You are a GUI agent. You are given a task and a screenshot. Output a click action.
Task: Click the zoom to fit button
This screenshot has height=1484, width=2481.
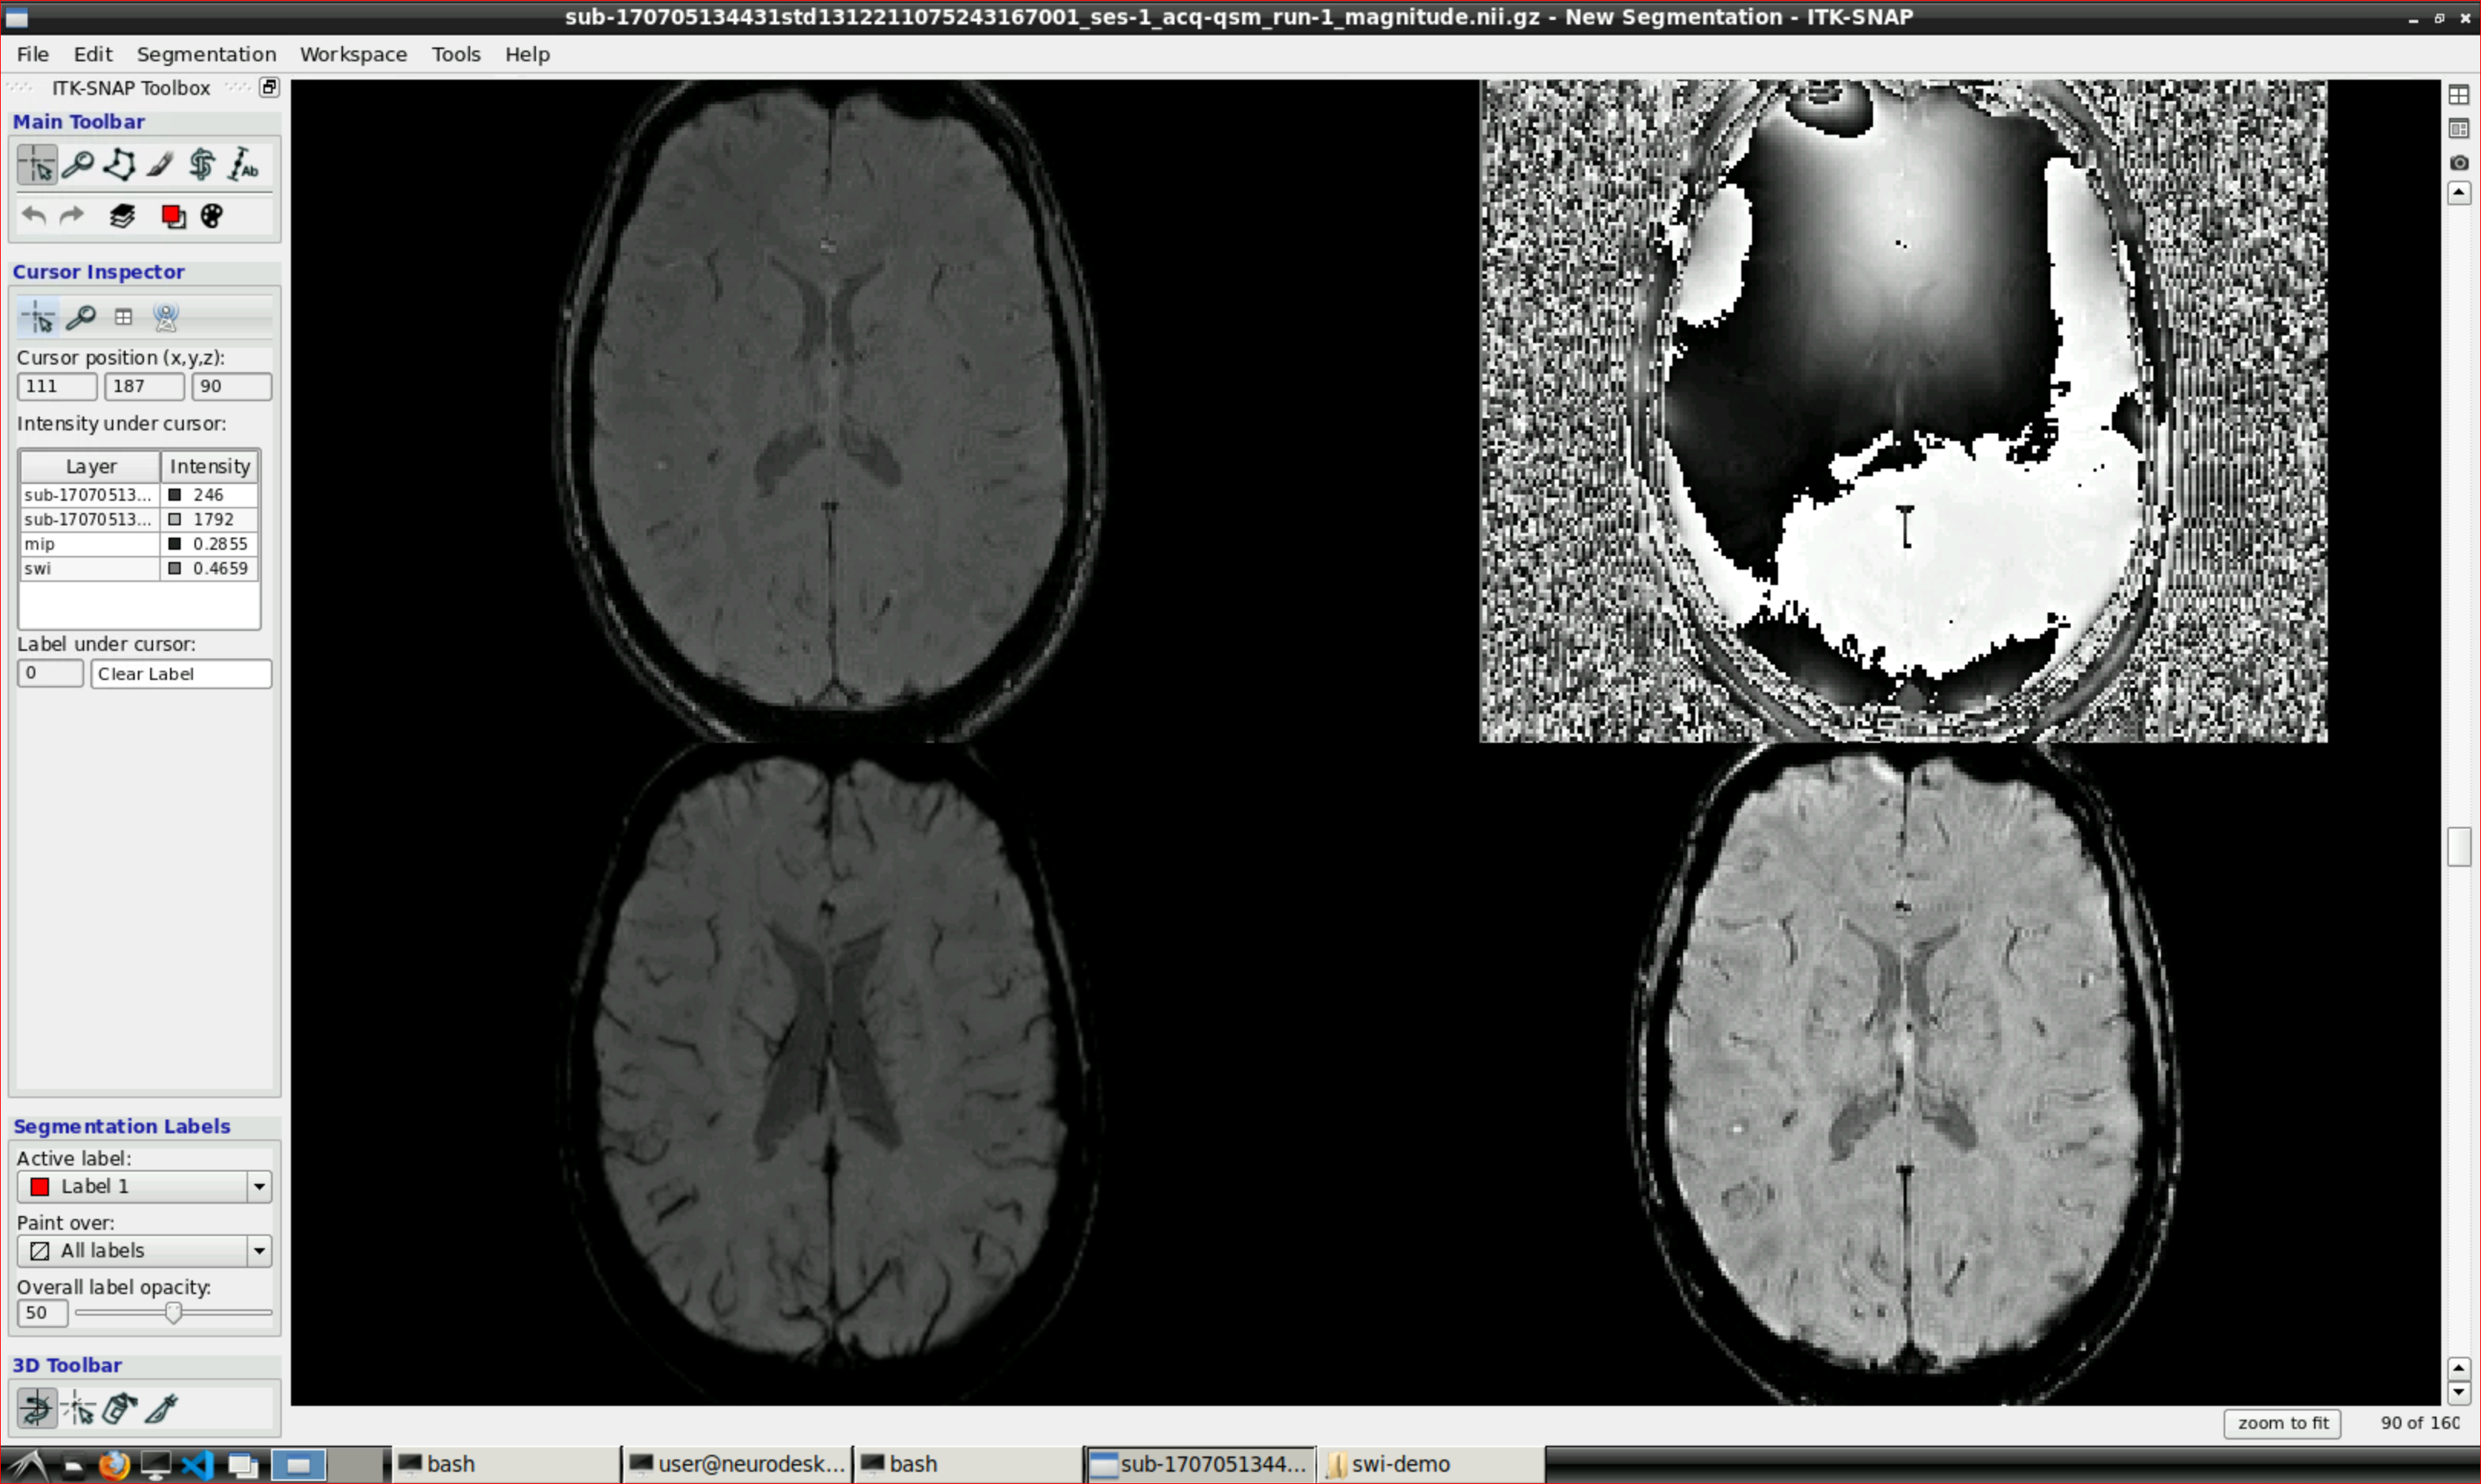[x=2282, y=1423]
